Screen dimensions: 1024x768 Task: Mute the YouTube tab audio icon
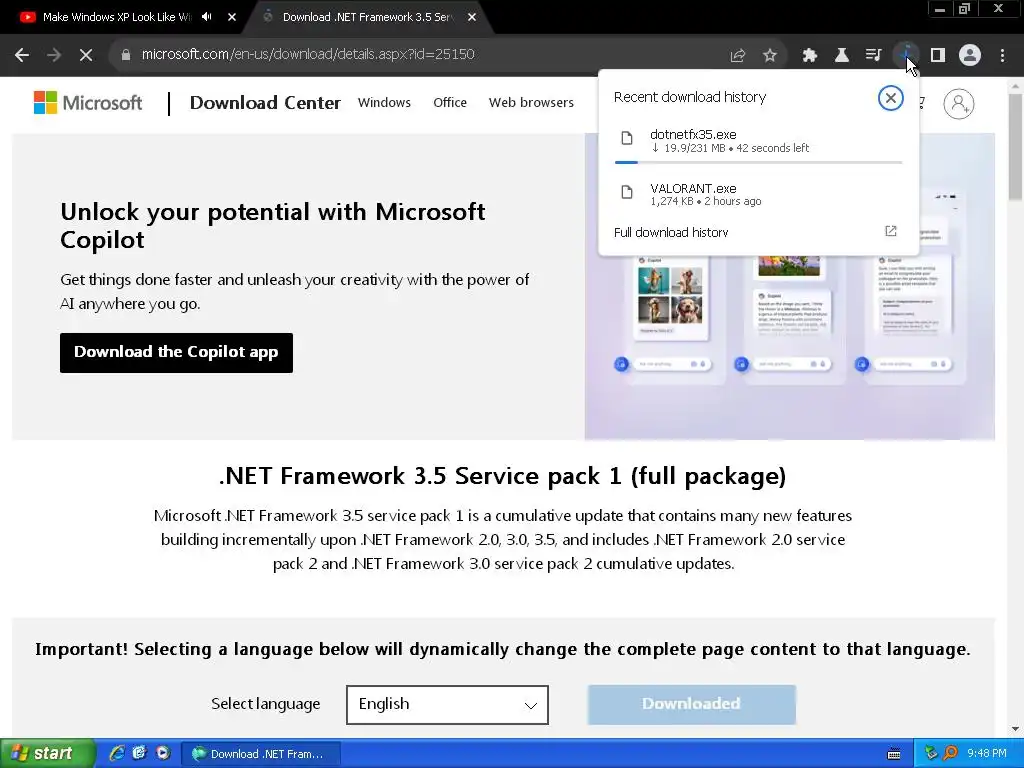[x=207, y=17]
